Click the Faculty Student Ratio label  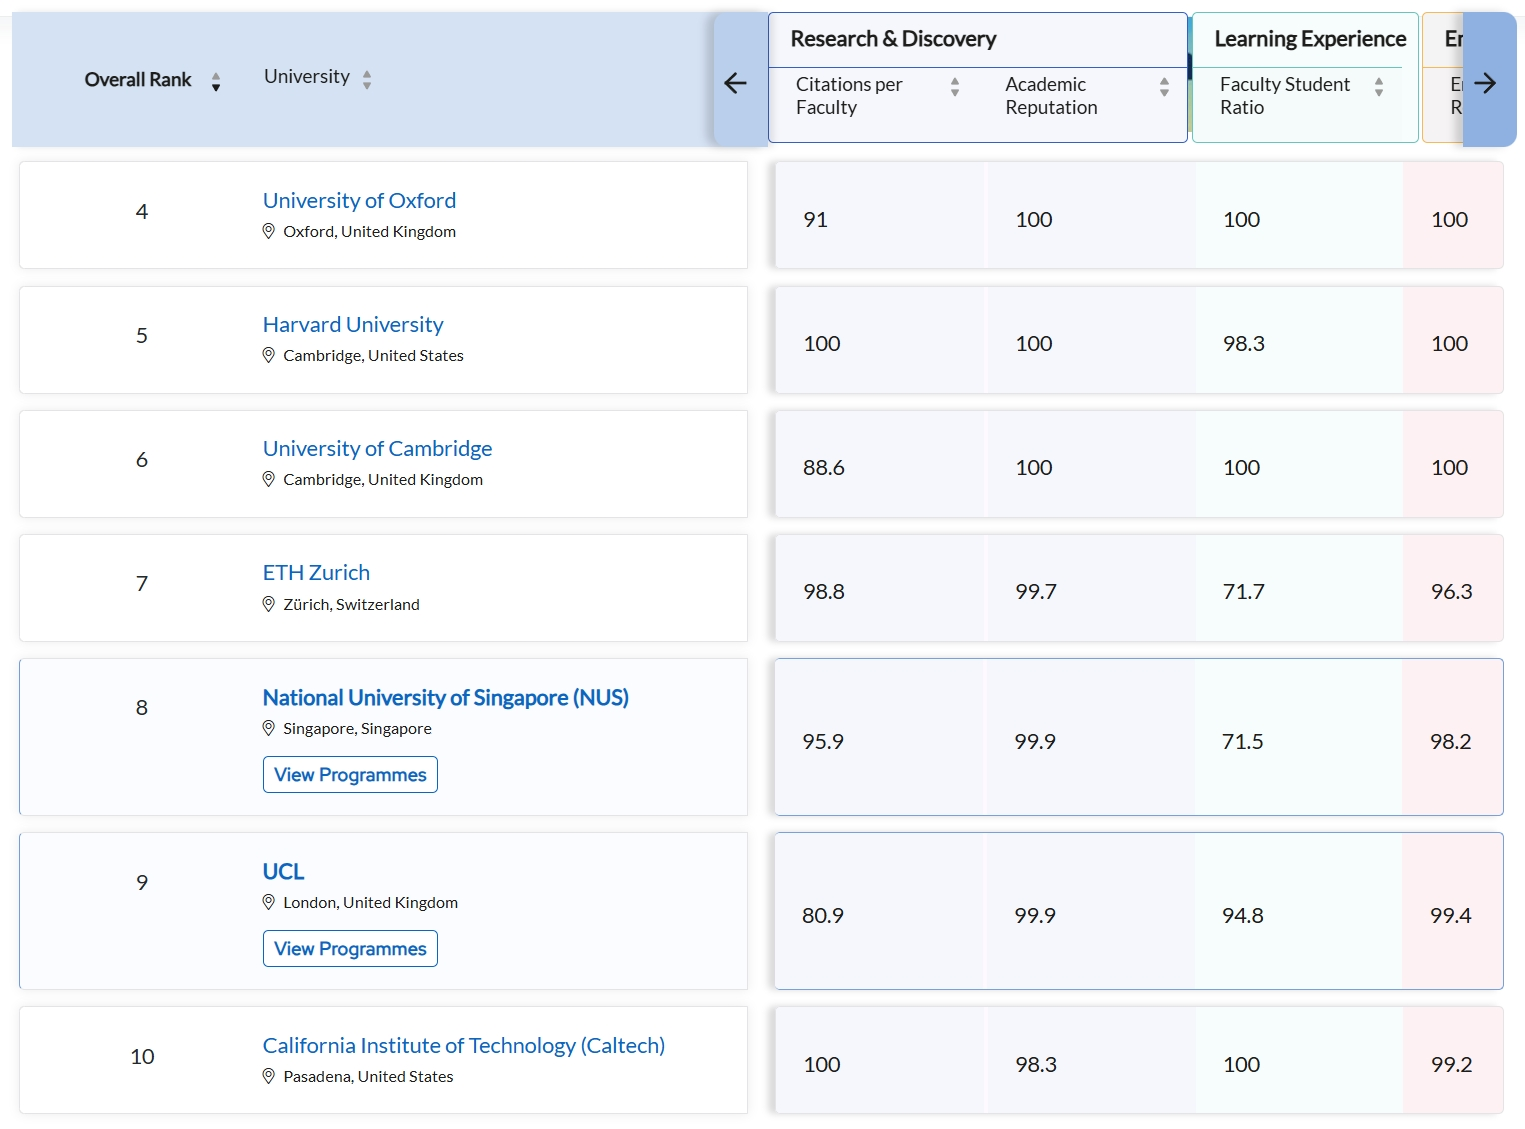pos(1285,96)
